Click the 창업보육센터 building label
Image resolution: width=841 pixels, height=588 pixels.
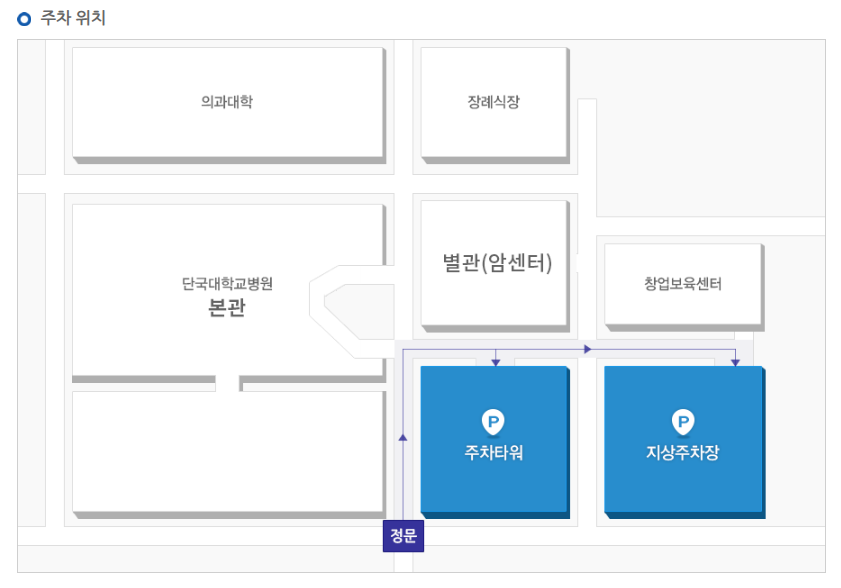(683, 283)
